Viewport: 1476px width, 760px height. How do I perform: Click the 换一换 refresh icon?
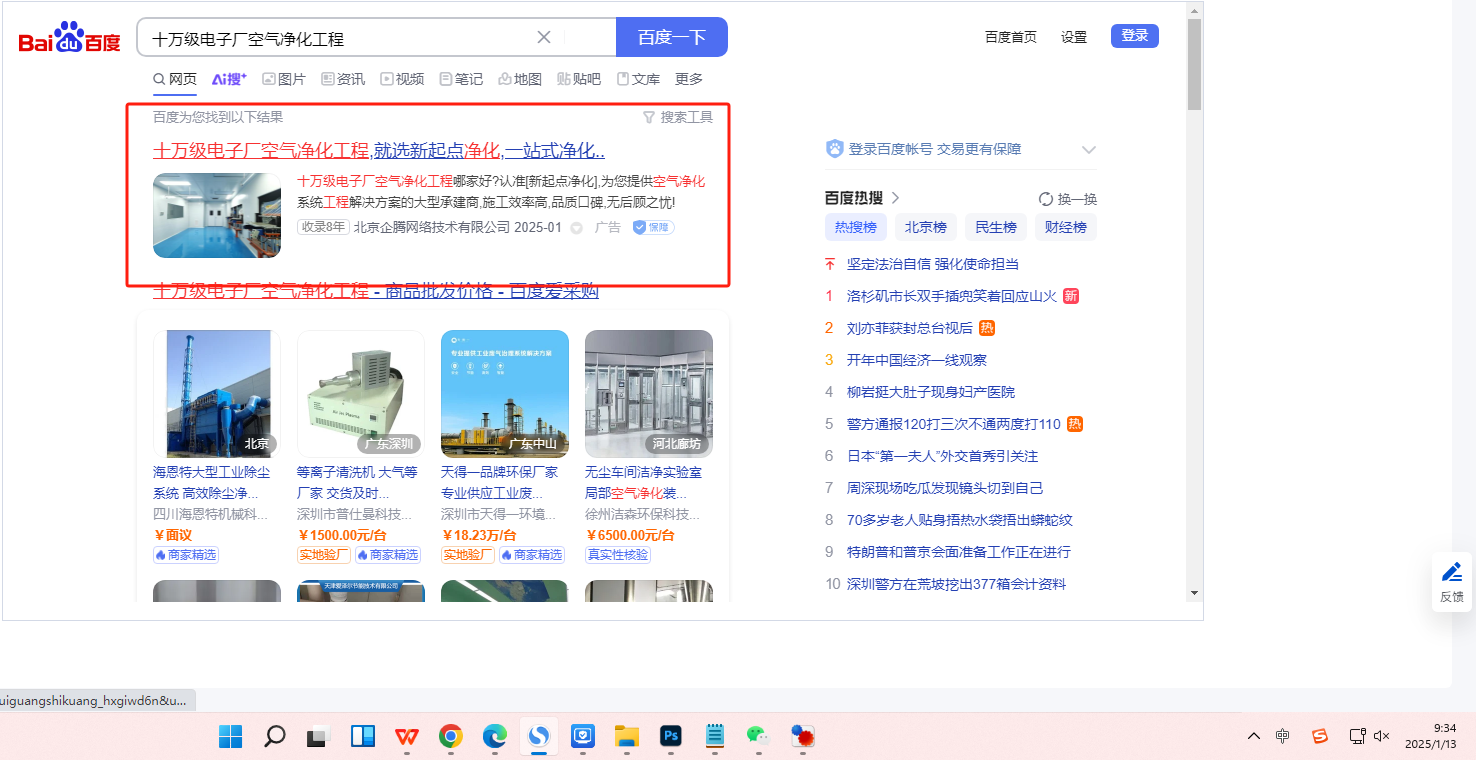coord(1046,199)
